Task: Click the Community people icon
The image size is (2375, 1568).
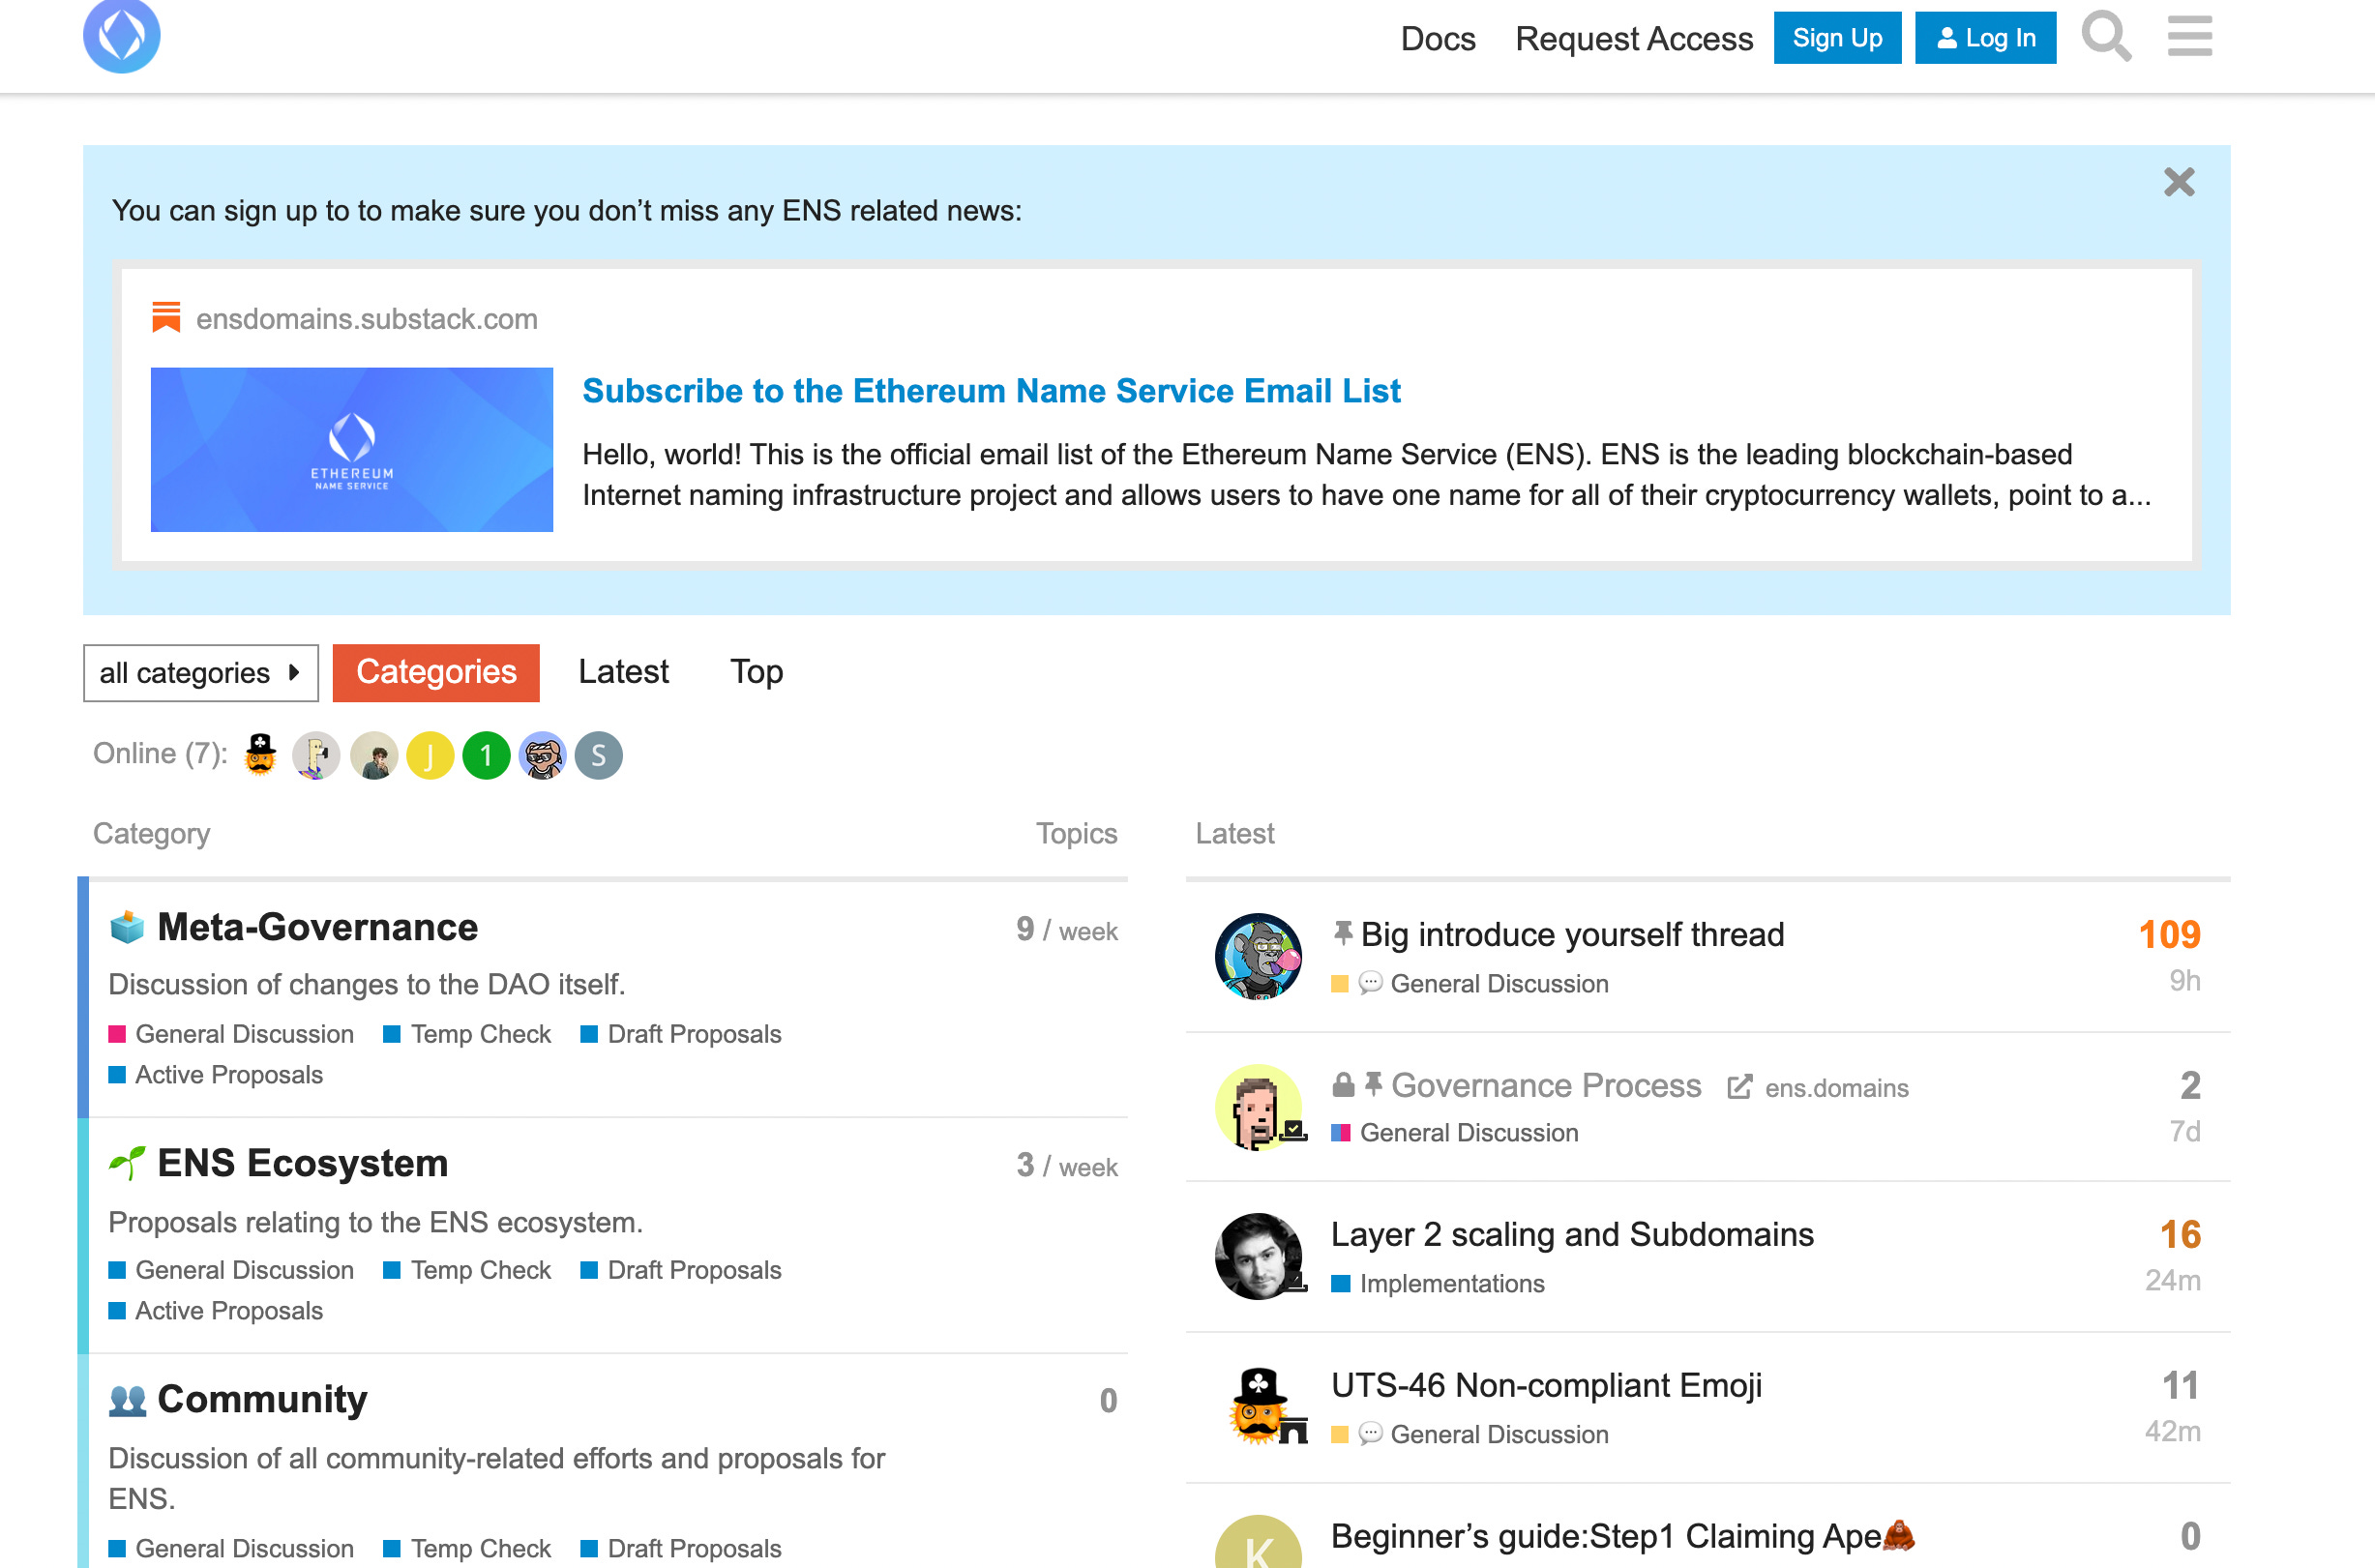Action: click(127, 1399)
